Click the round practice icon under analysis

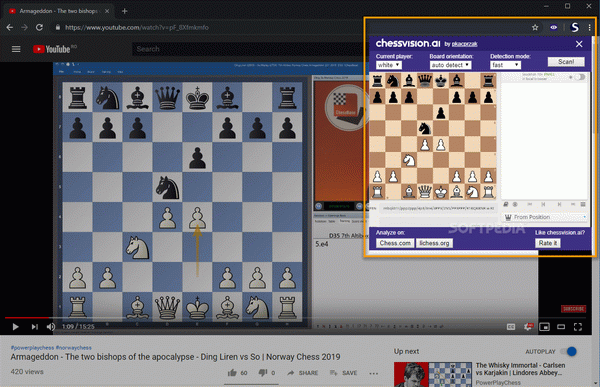515,204
